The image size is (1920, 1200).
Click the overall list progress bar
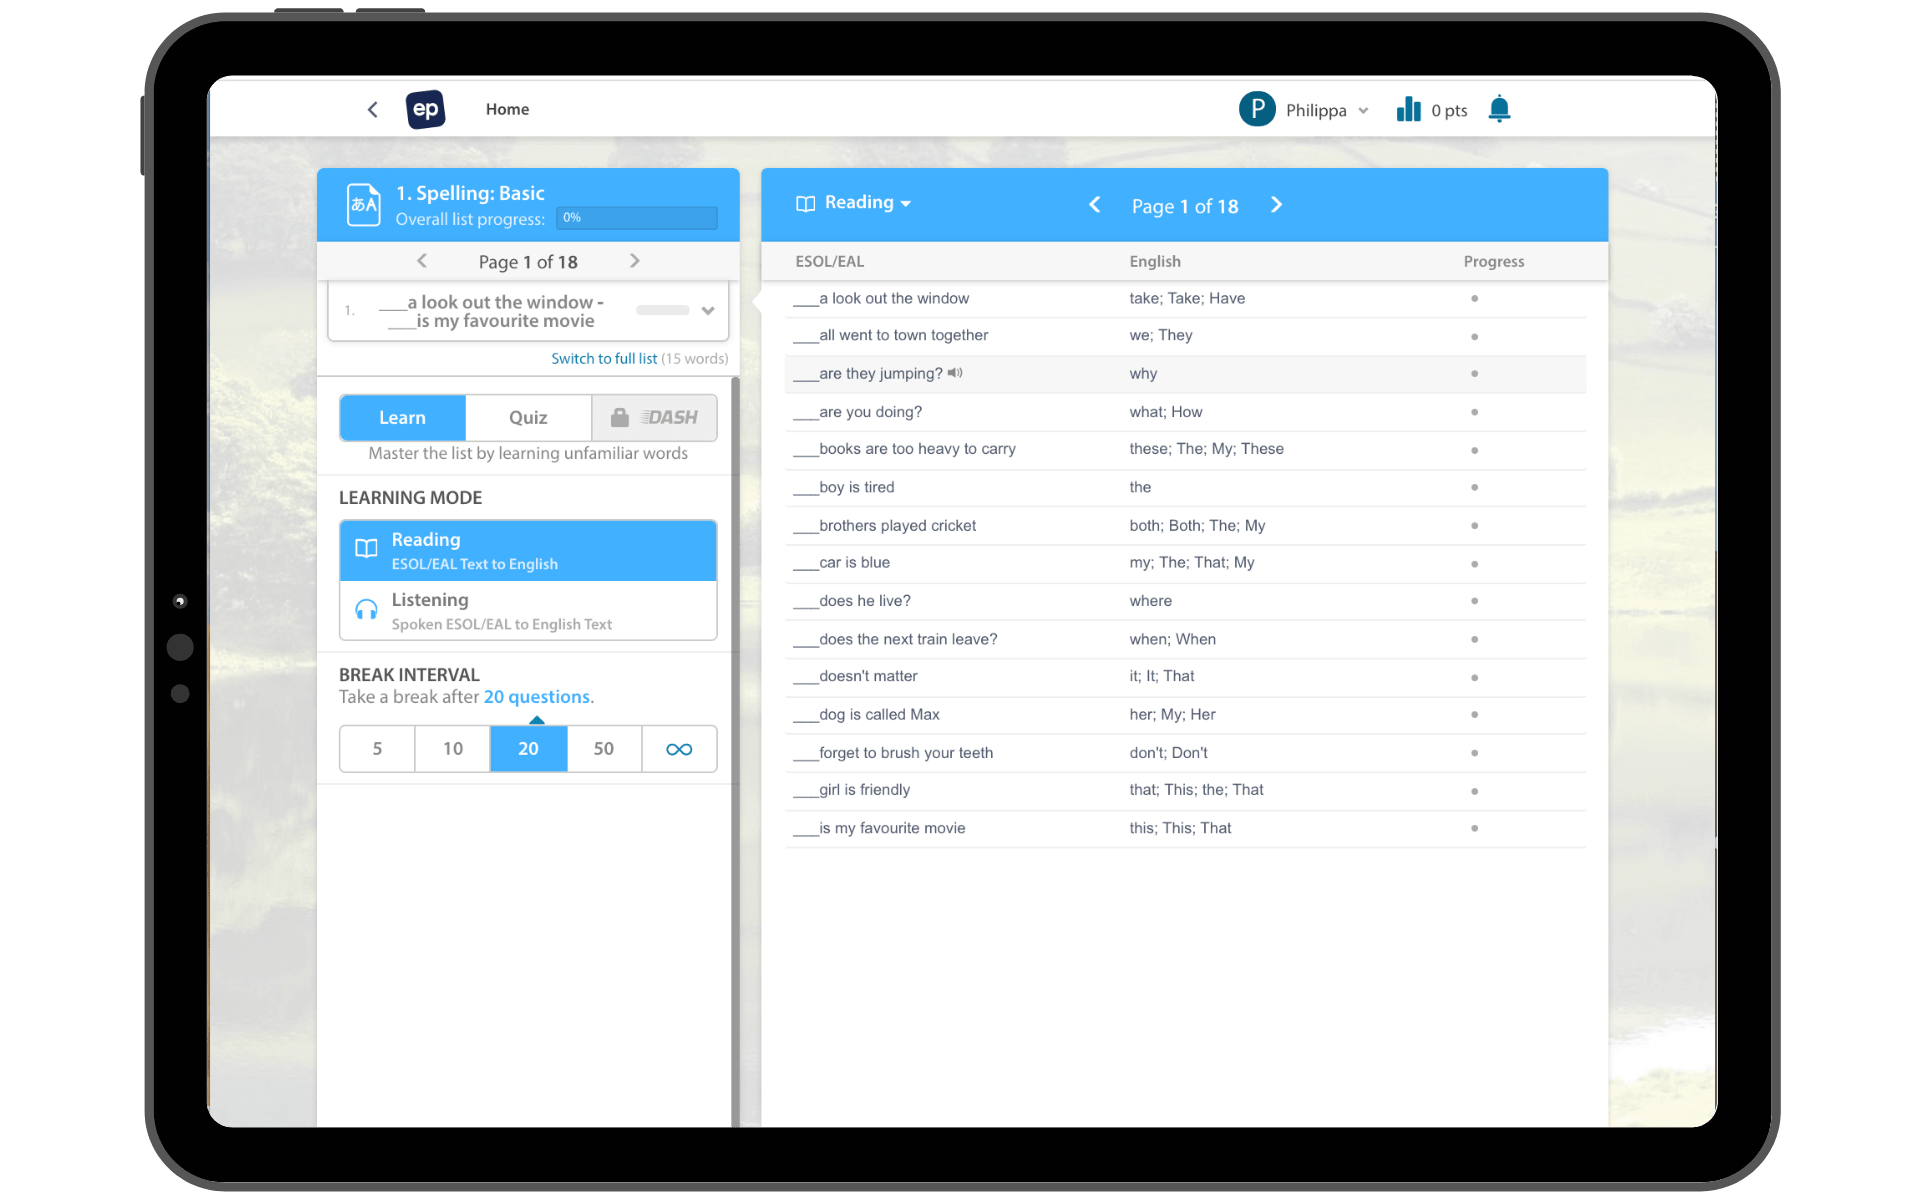637,218
